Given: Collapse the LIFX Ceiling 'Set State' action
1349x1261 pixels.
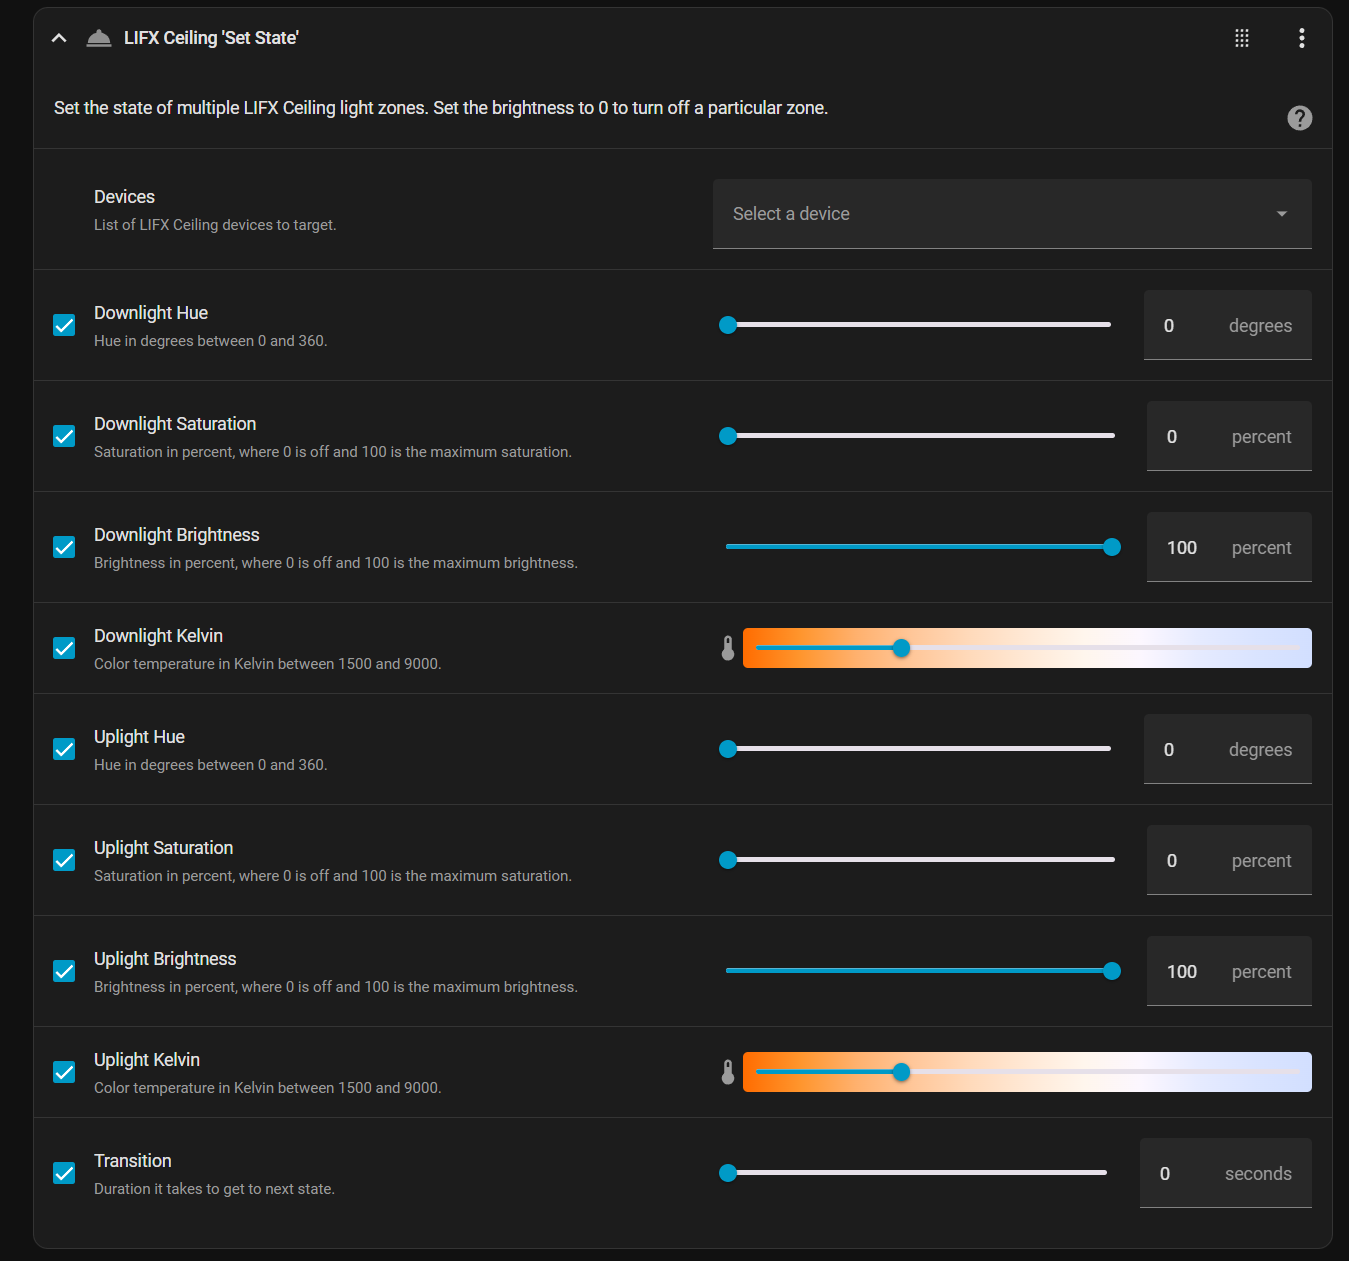Looking at the screenshot, I should point(59,38).
